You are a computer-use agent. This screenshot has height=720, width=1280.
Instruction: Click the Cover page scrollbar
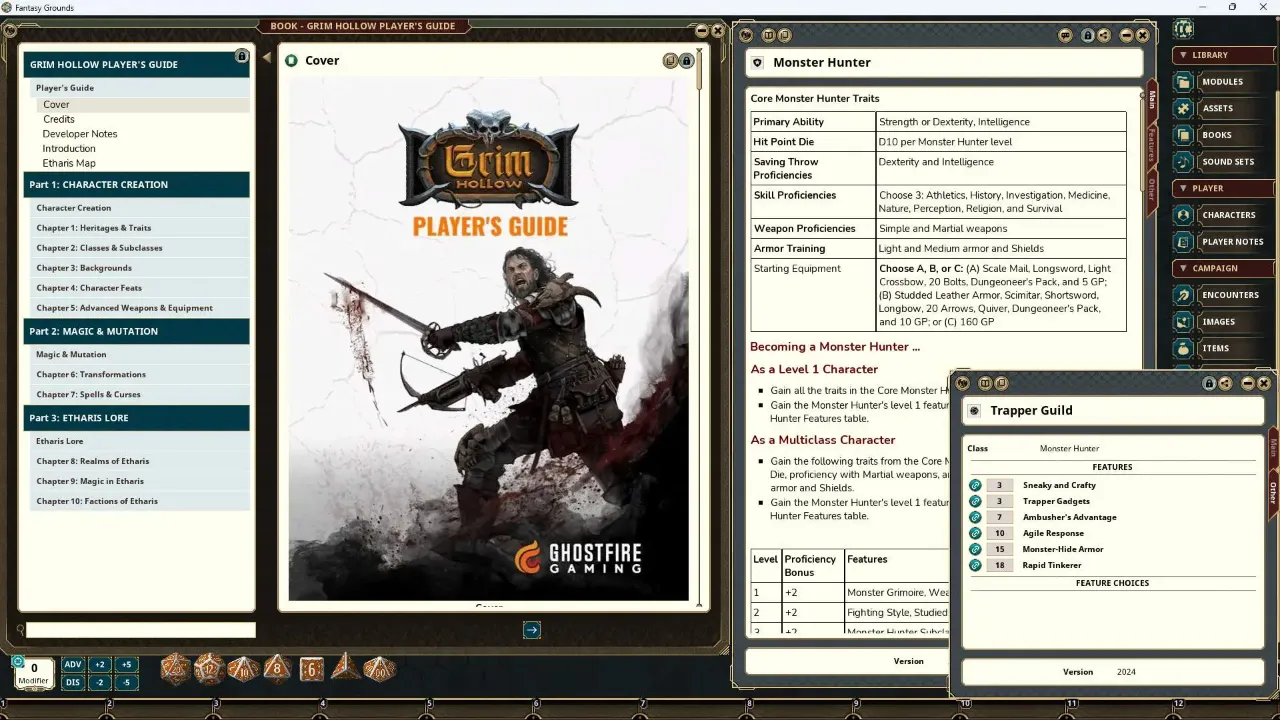pos(700,70)
